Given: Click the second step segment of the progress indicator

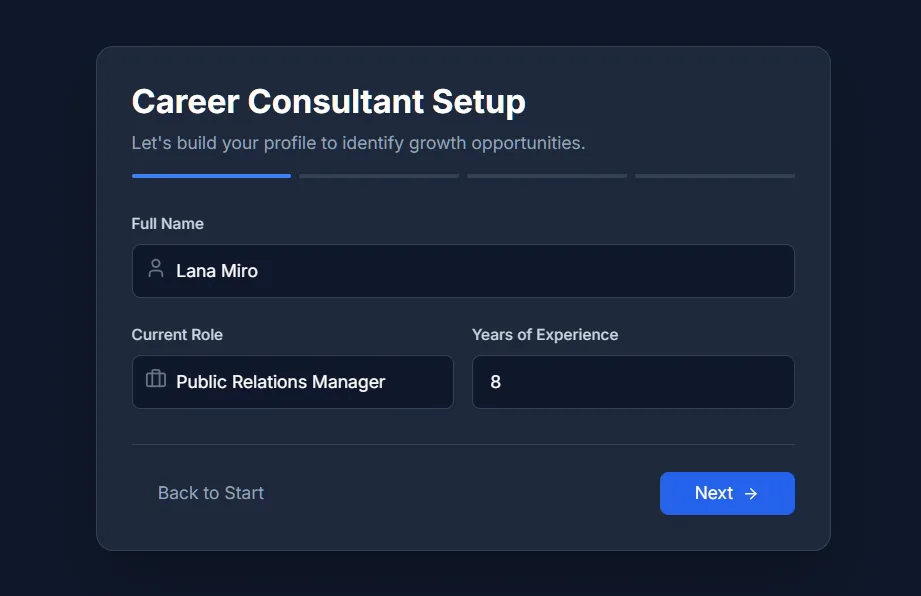Looking at the screenshot, I should [378, 175].
